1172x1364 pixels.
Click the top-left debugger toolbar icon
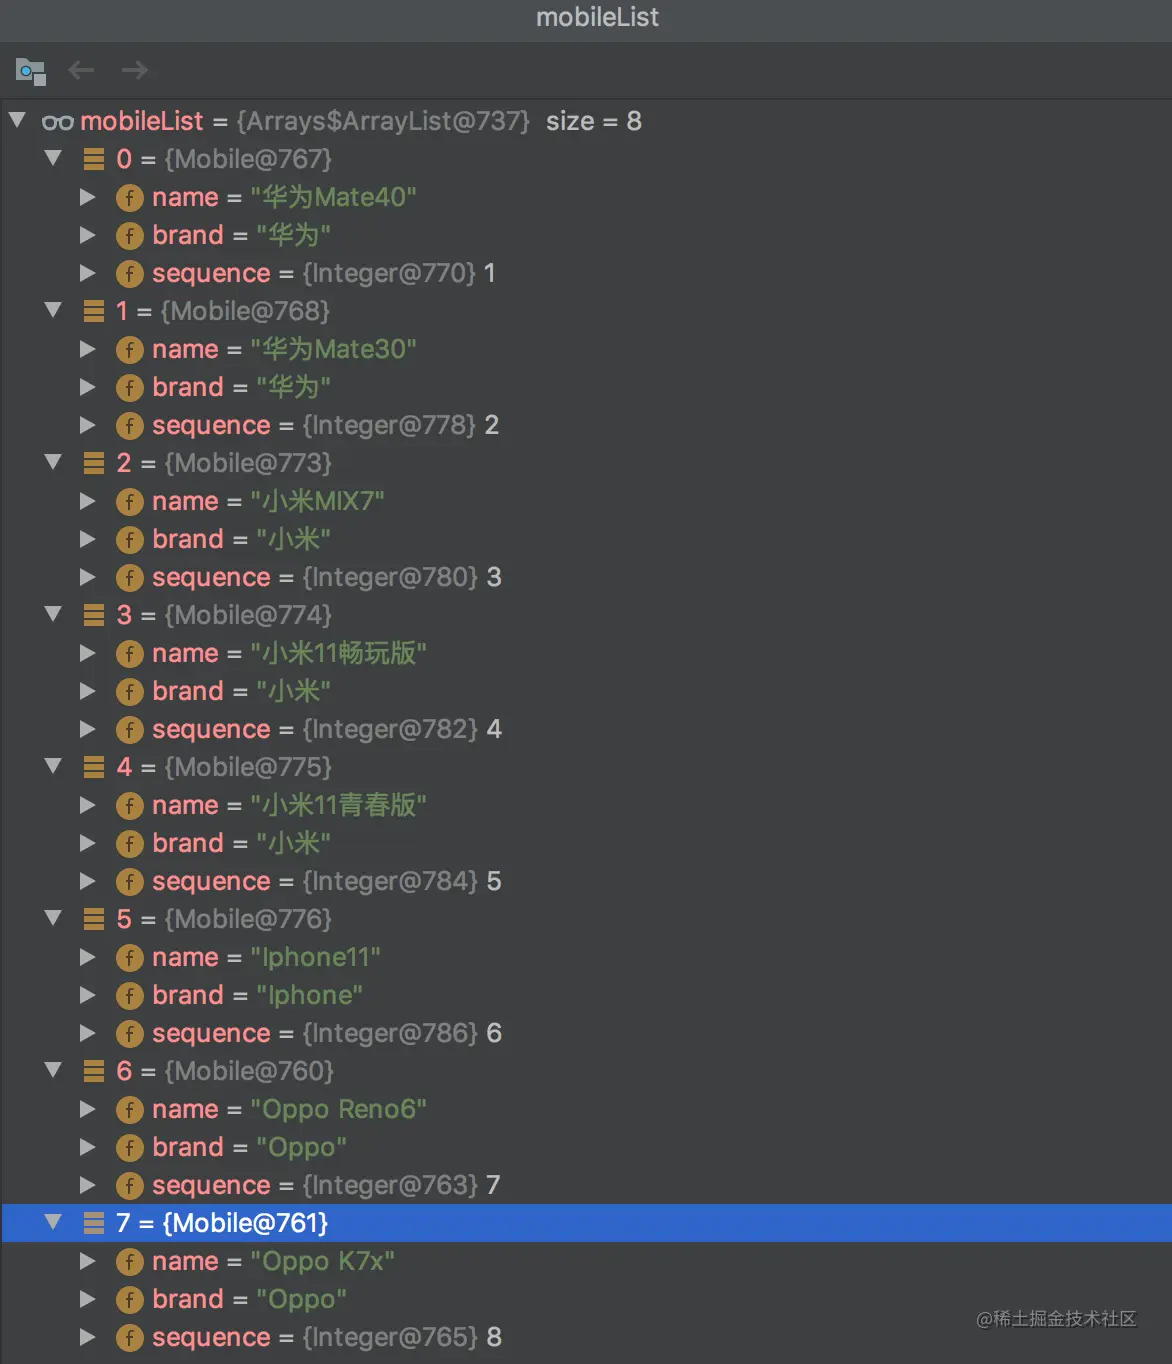point(31,71)
